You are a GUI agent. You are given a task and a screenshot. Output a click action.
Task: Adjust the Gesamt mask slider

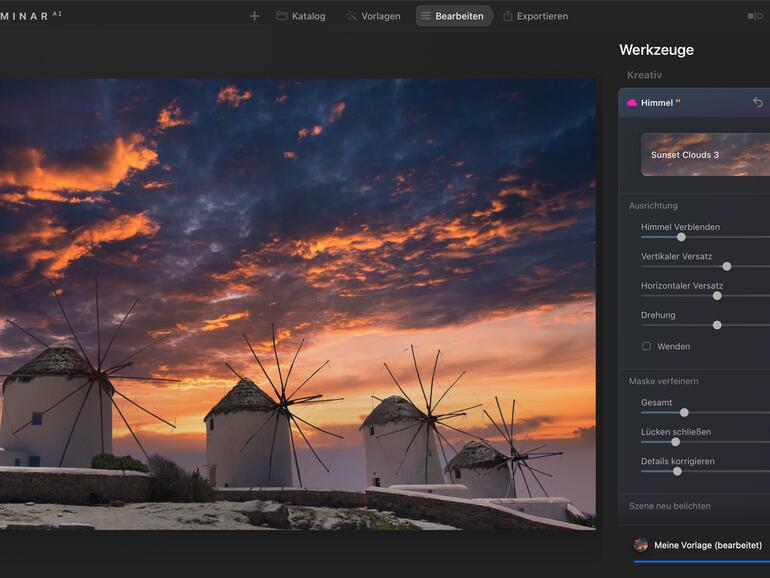[x=684, y=413]
